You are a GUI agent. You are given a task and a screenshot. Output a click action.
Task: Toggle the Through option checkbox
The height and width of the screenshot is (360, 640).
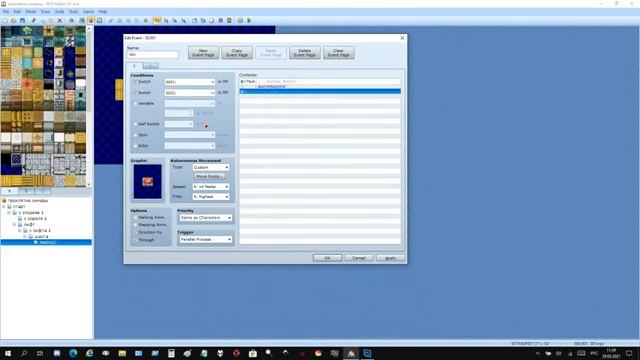coord(136,240)
